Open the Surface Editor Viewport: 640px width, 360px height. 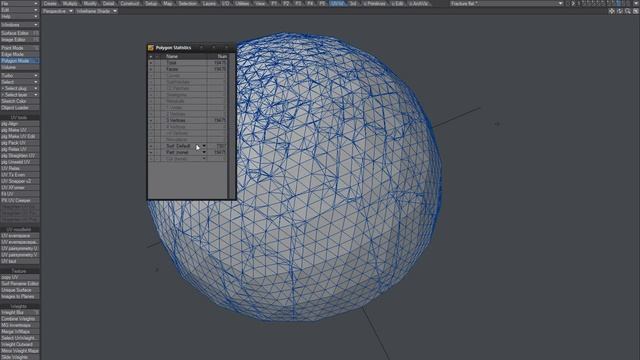pyautogui.click(x=20, y=33)
